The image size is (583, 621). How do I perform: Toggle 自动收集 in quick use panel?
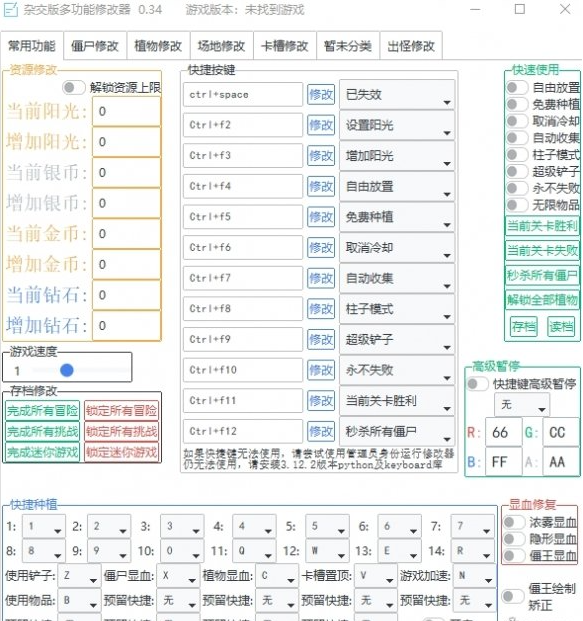tap(517, 138)
